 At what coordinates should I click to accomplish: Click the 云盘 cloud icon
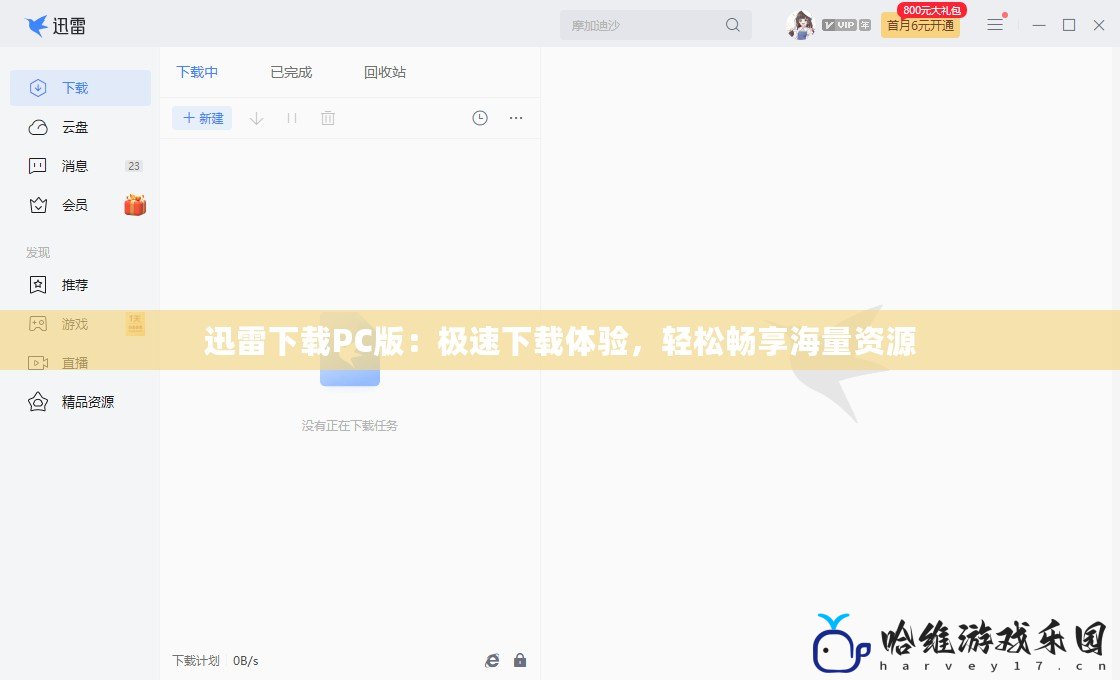click(x=38, y=127)
